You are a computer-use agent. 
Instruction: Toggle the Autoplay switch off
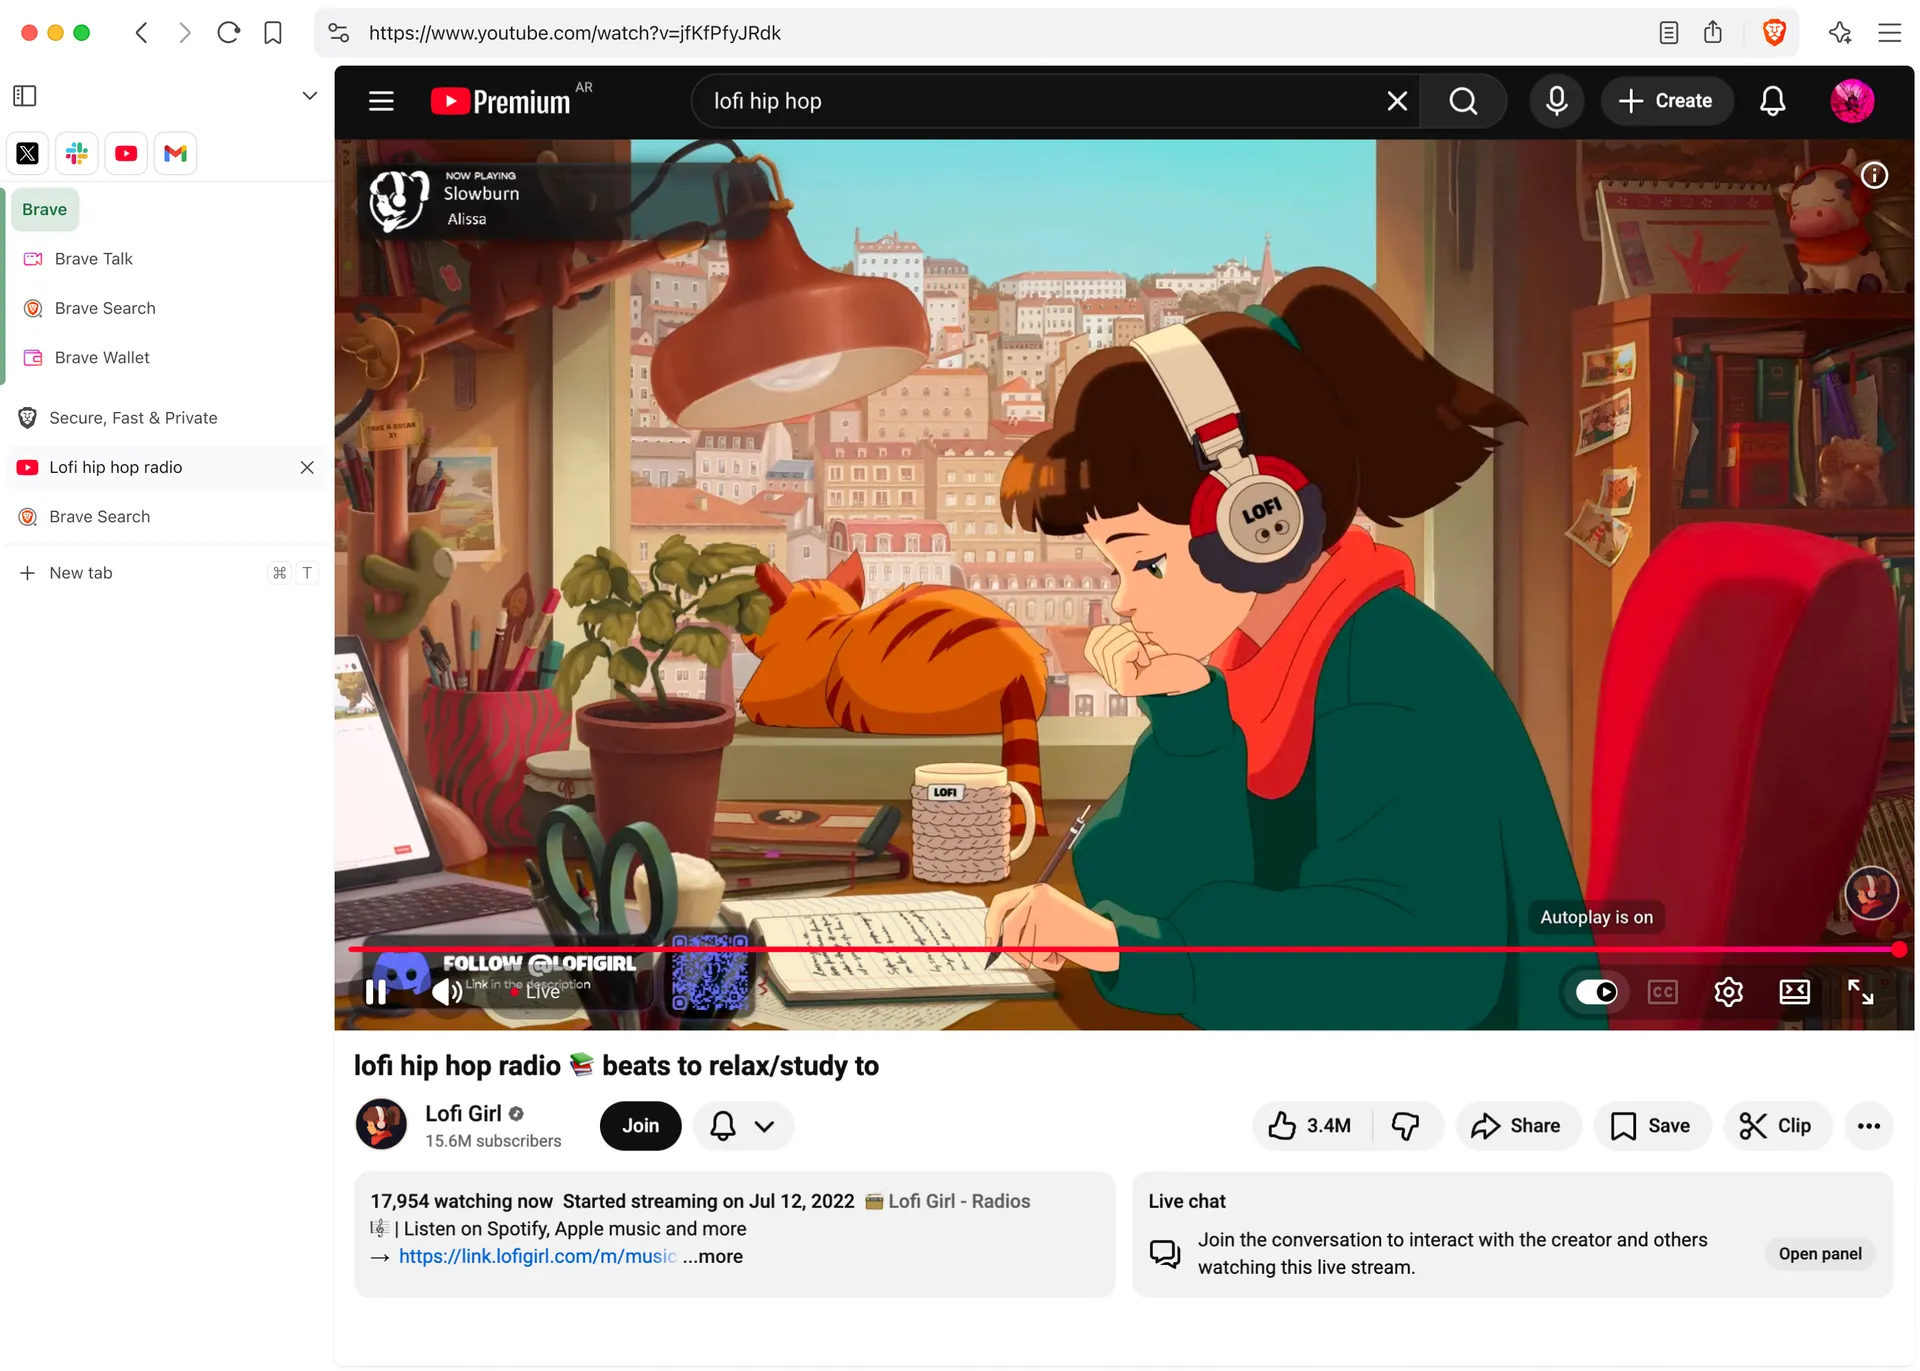click(x=1596, y=991)
